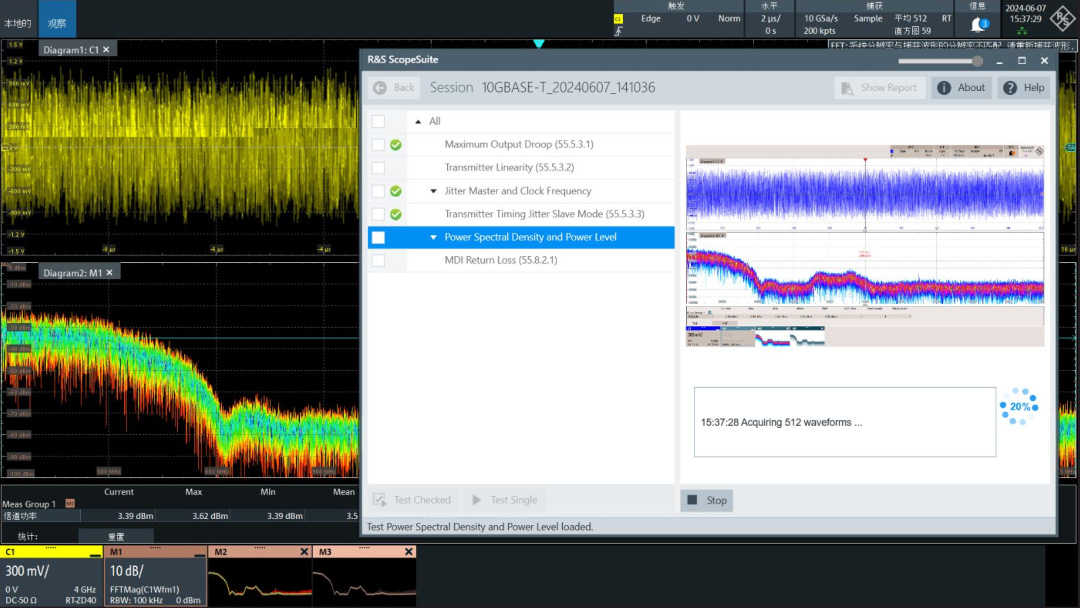Check the Maximum Output Droop checkbox
This screenshot has height=608, width=1080.
click(x=378, y=145)
